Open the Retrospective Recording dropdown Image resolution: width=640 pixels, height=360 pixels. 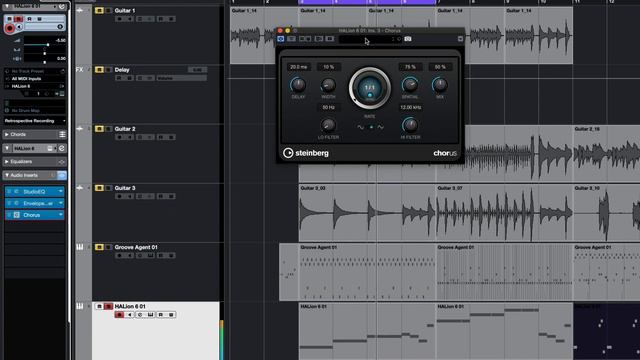click(x=35, y=121)
